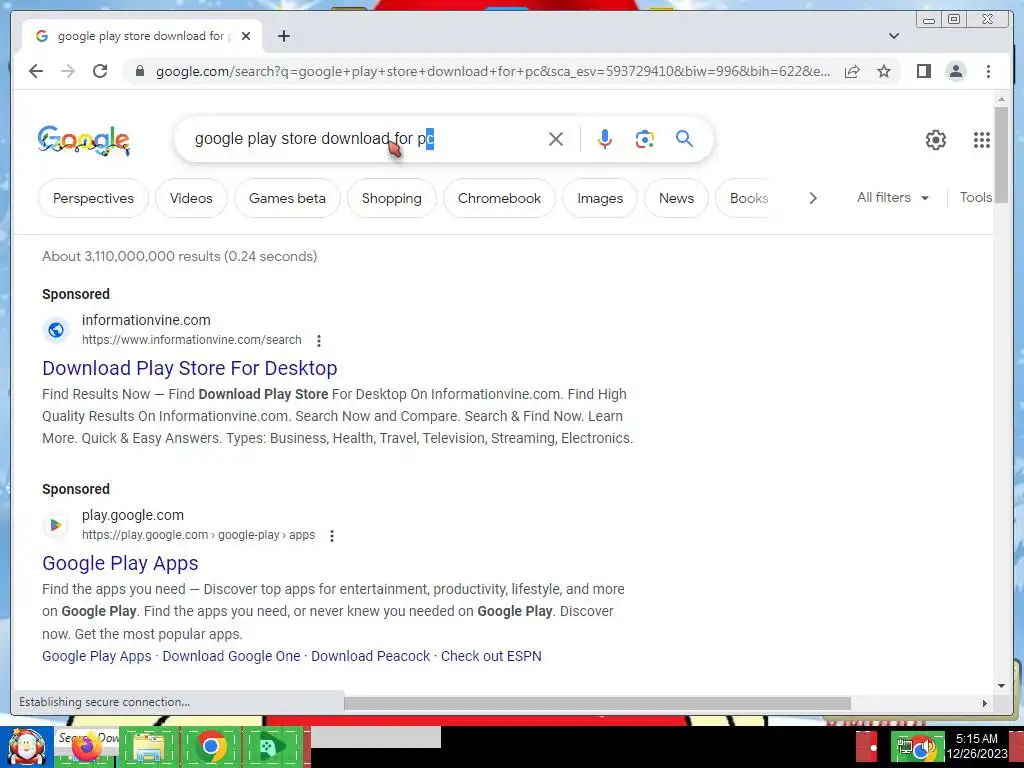This screenshot has height=768, width=1024.
Task: Click the vertical scrollbar up arrow
Action: 1001,99
